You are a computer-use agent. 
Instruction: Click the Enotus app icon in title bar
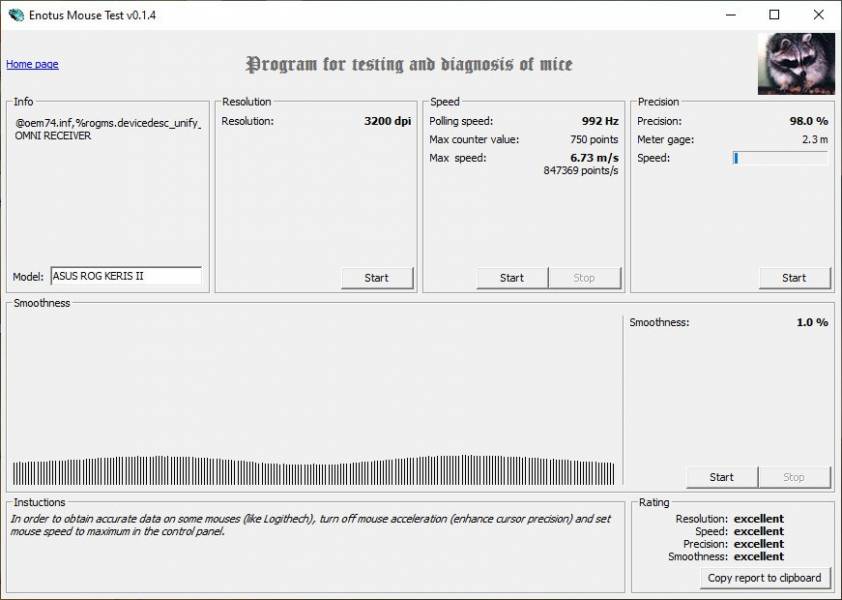(16, 15)
